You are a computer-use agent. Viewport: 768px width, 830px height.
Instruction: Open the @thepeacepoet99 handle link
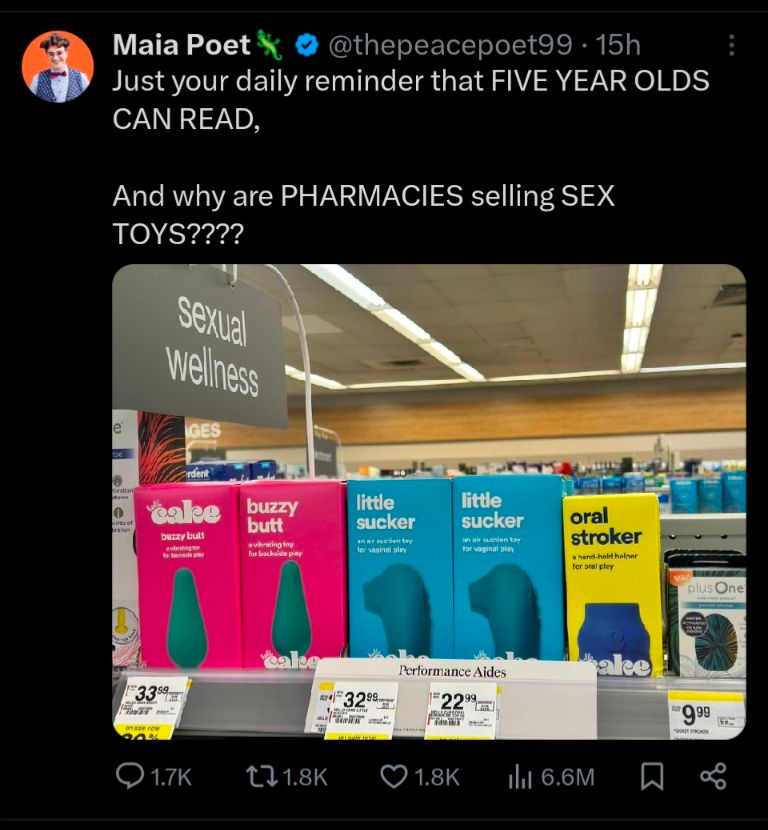(x=450, y=45)
